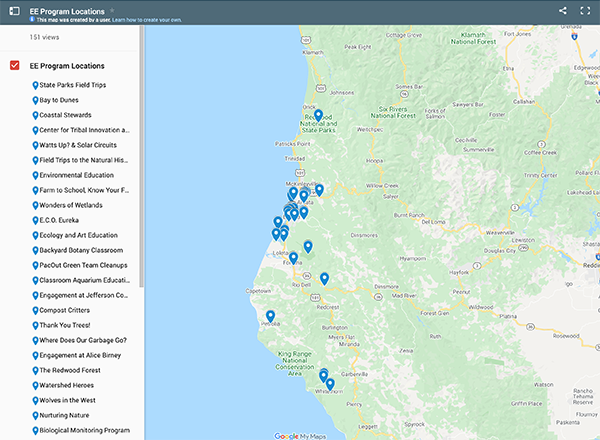Viewport: 600px width, 440px height.
Task: Select The Redwood Forest entry
Action: [x=70, y=370]
